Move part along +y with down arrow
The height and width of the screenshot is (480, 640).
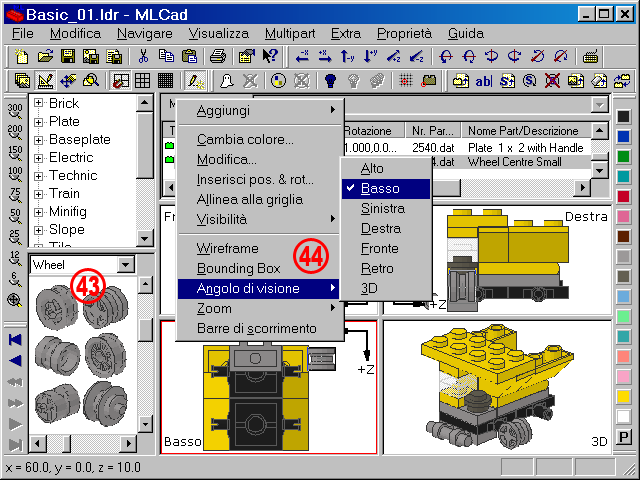pos(371,56)
